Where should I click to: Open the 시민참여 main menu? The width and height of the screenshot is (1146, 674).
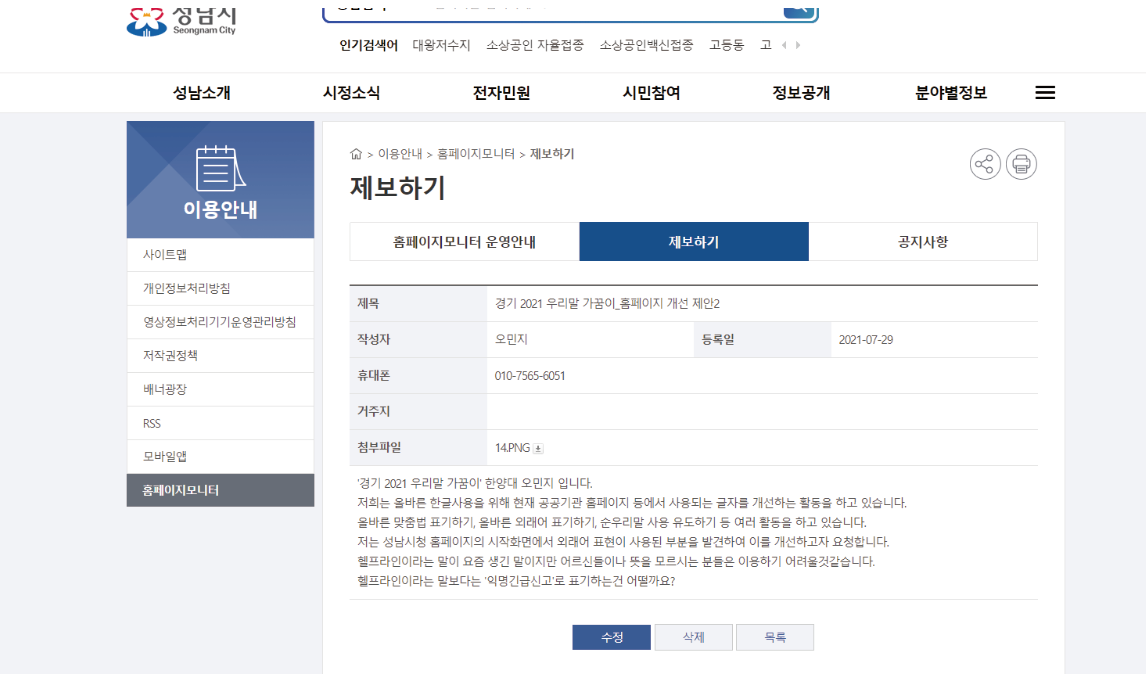pos(651,93)
